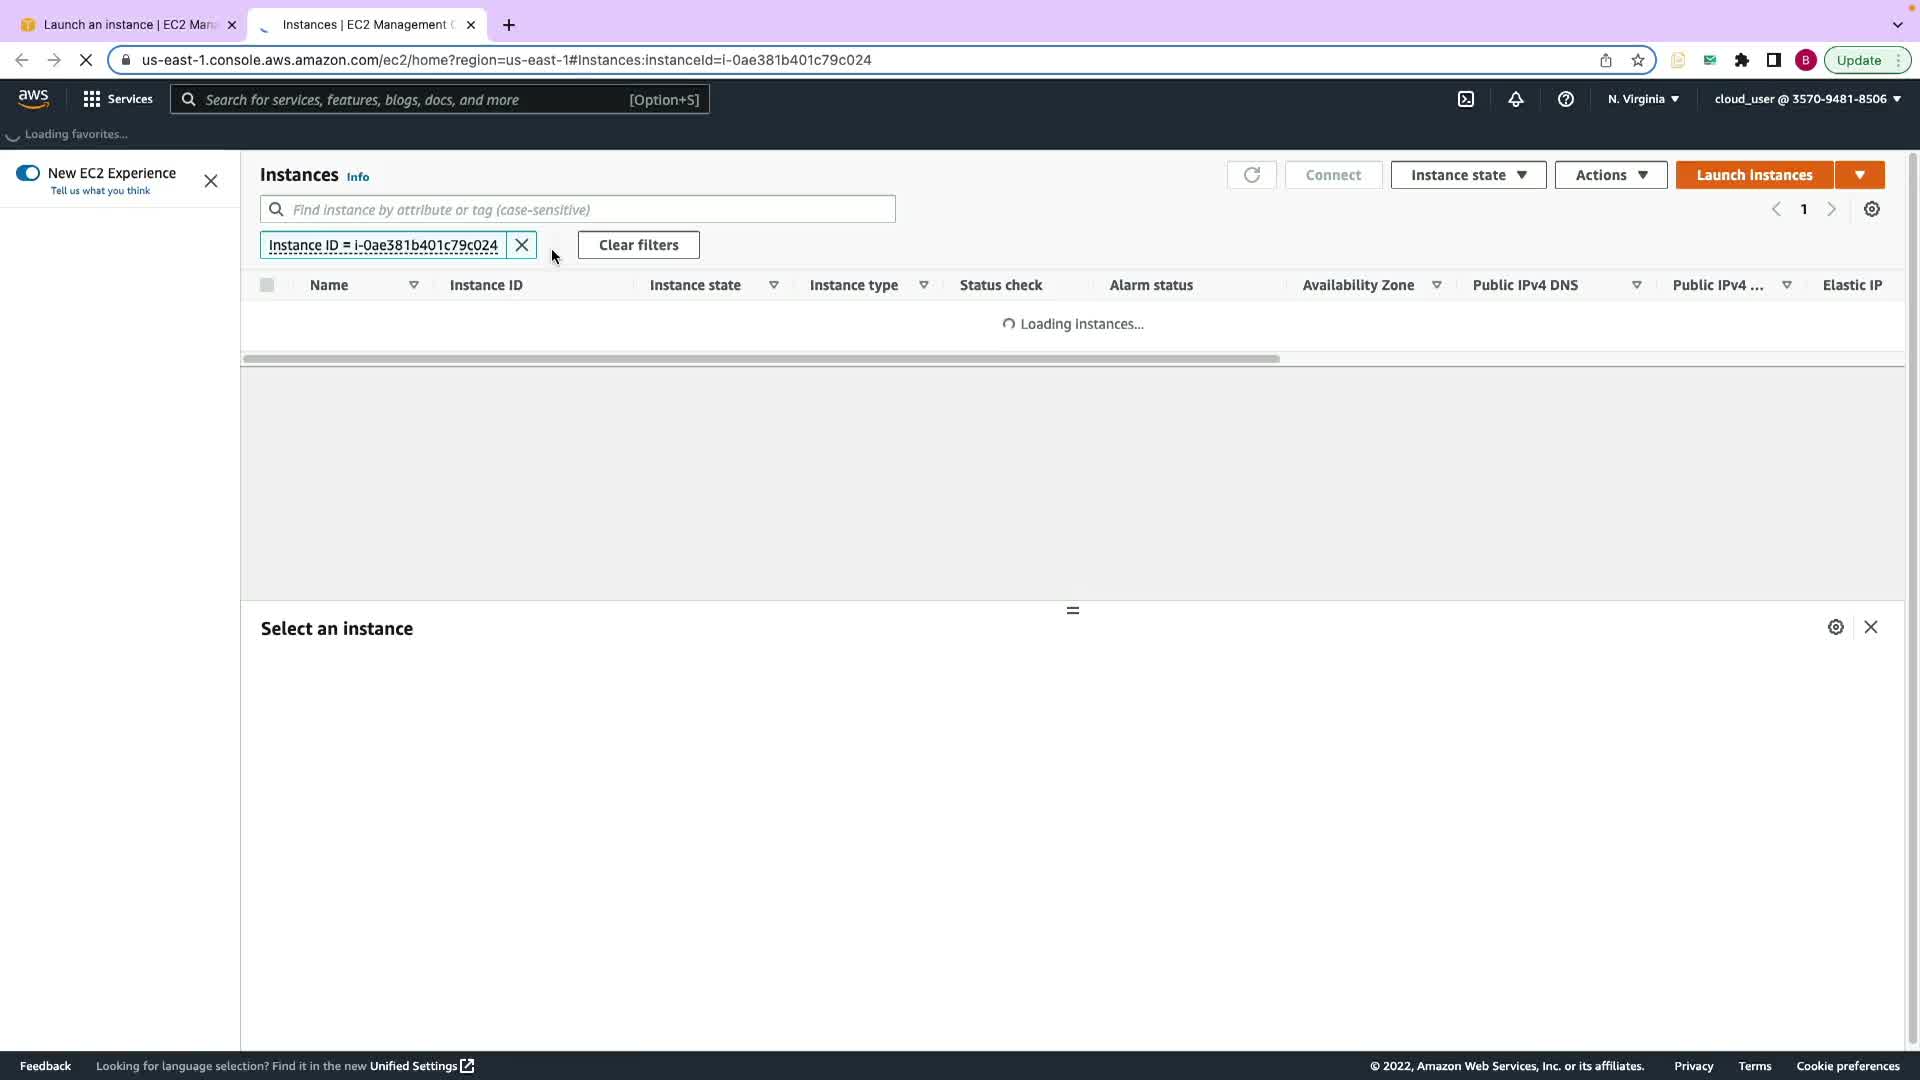The width and height of the screenshot is (1920, 1080).
Task: Open the Actions dropdown menu
Action: [x=1610, y=175]
